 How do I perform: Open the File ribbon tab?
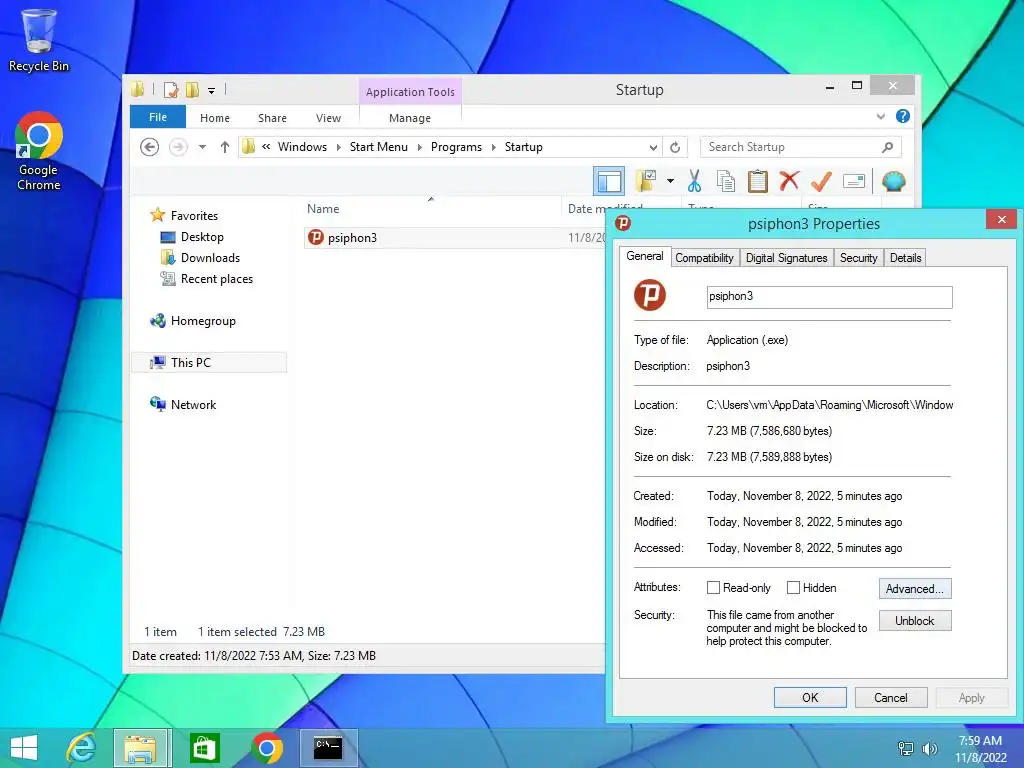click(158, 117)
